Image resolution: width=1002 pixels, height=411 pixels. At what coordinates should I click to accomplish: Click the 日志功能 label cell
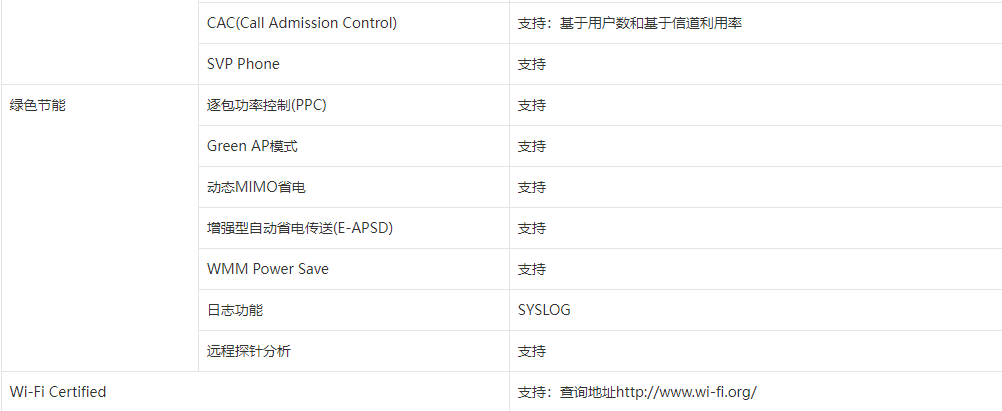(353, 310)
